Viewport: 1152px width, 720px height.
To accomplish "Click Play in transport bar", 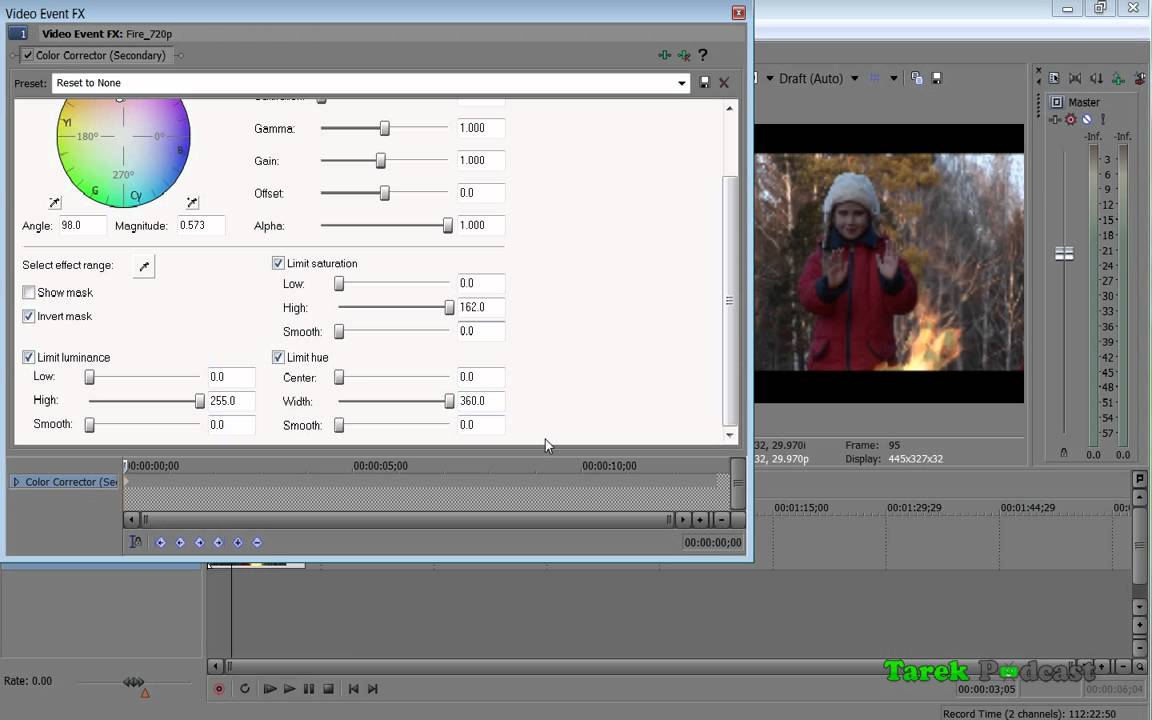I will [289, 689].
